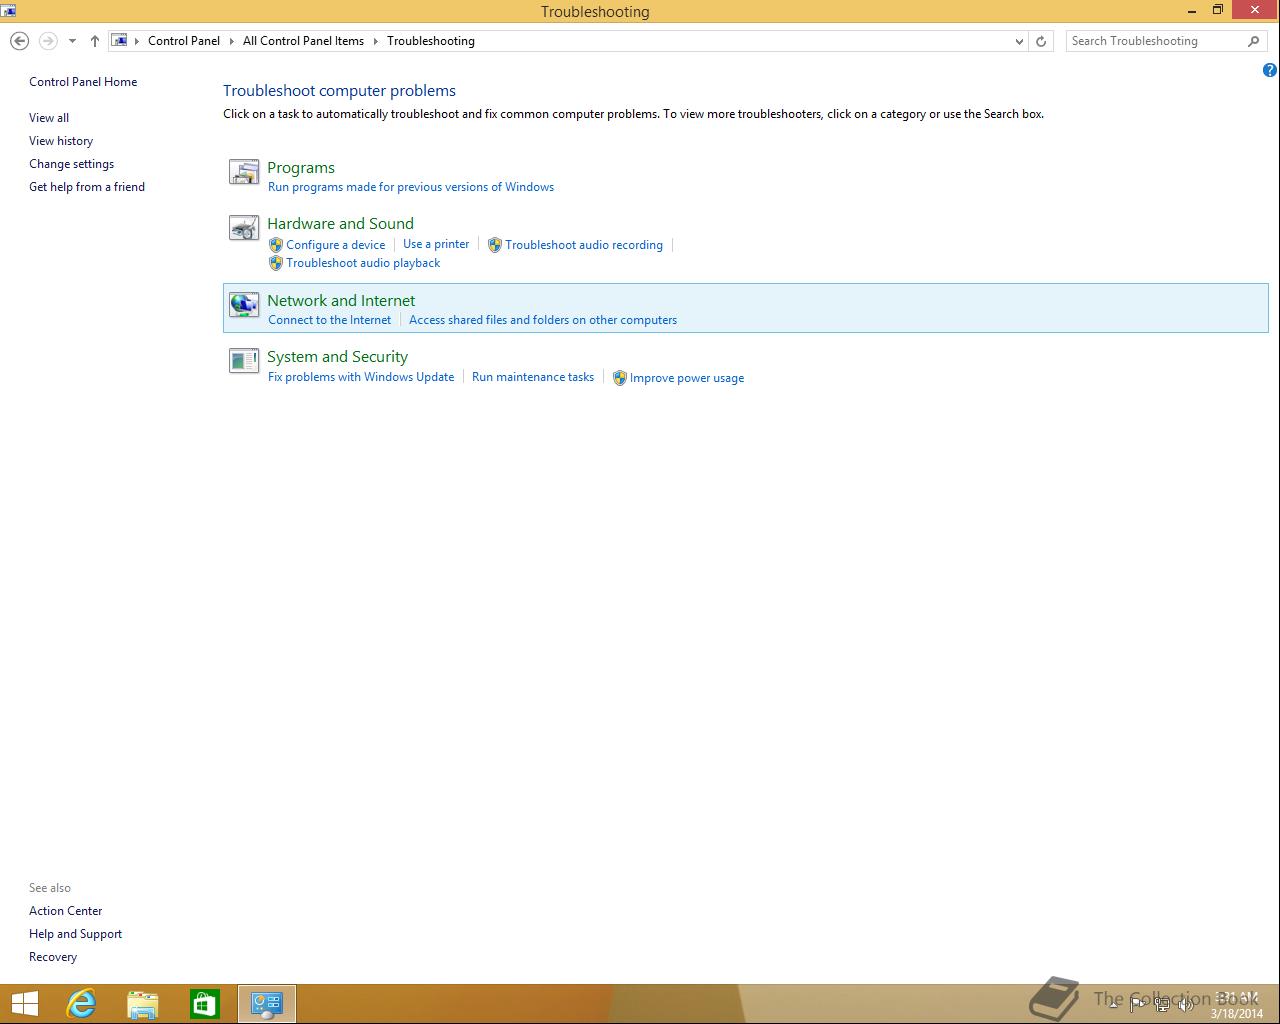Show hidden tray icons arrow

[1113, 1005]
